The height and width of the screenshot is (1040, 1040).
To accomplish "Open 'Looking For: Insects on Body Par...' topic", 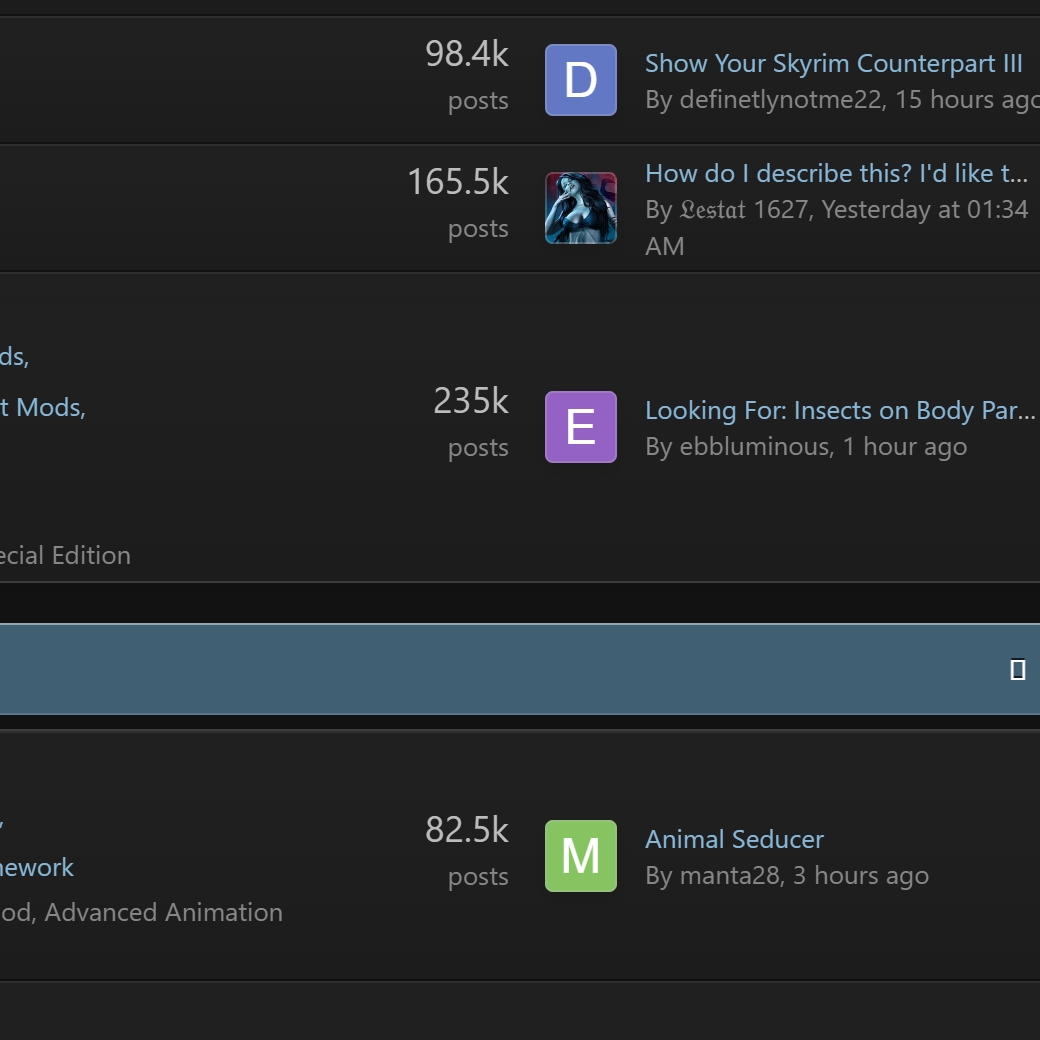I will [x=839, y=411].
